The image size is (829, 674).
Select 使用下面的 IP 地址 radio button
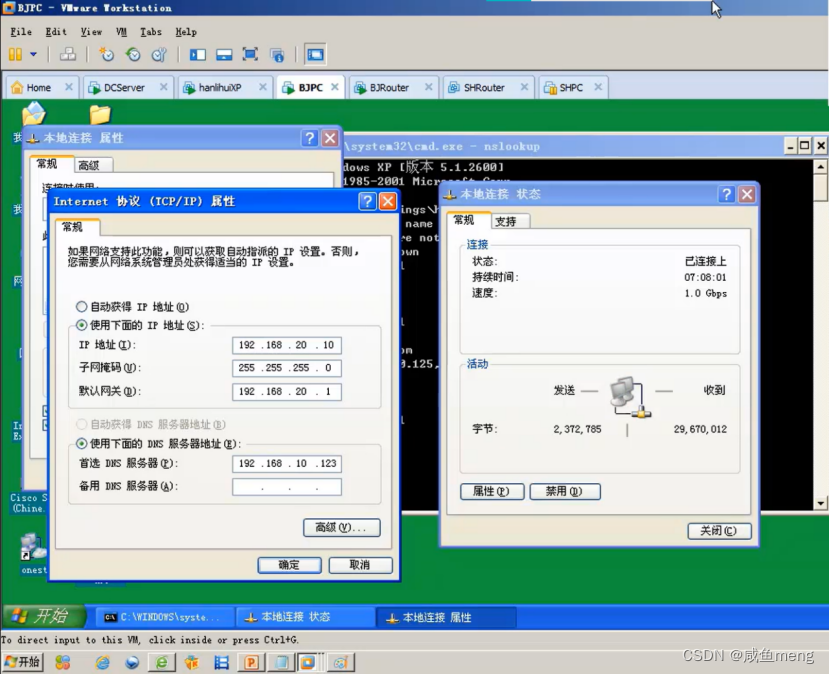81,325
